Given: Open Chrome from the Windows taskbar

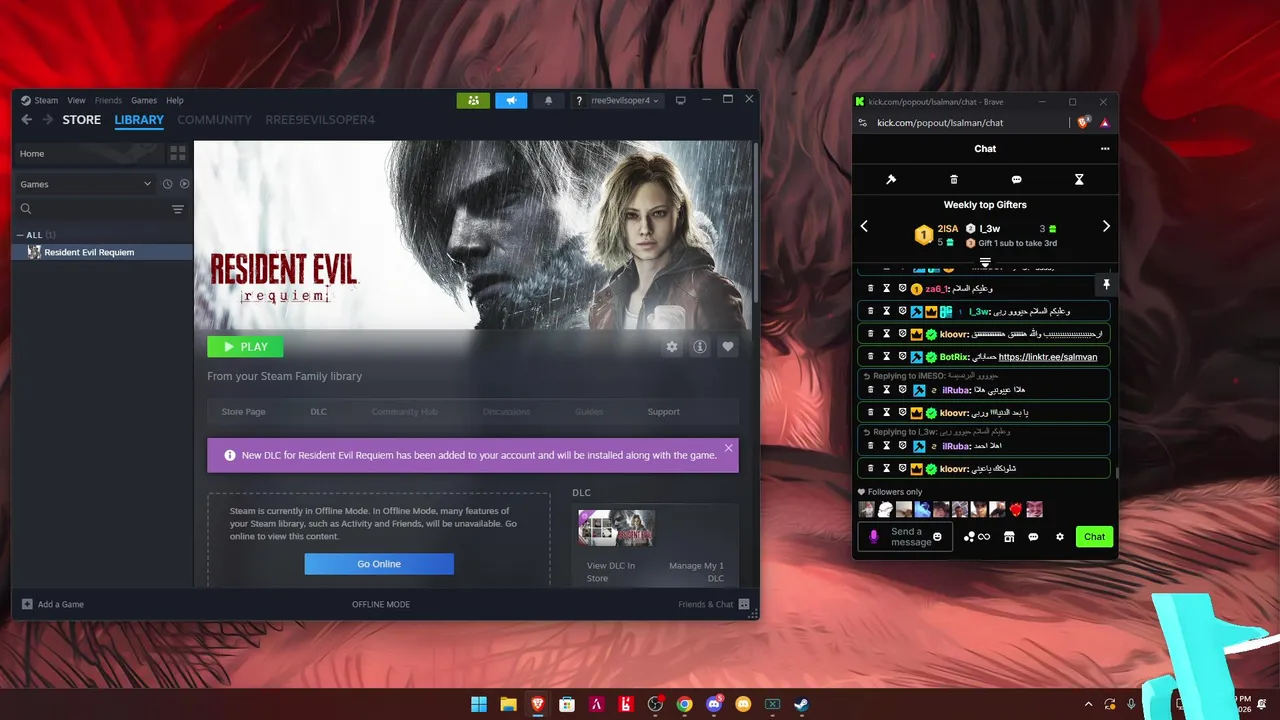Looking at the screenshot, I should click(x=684, y=704).
